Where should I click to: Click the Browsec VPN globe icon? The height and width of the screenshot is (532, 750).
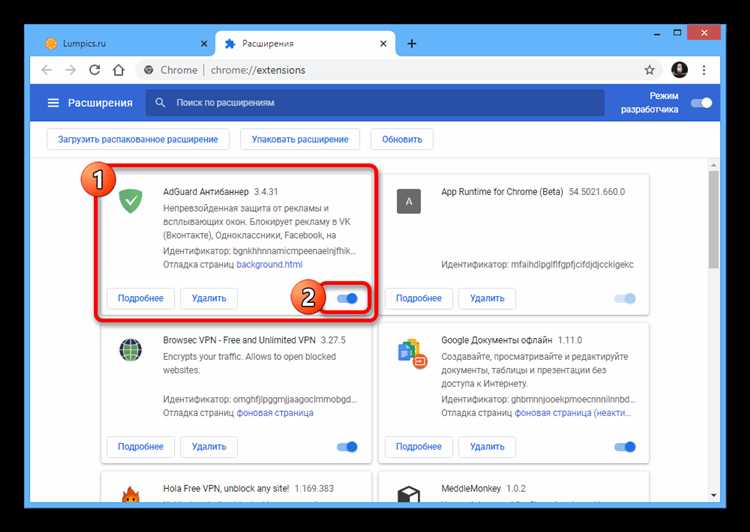pos(131,350)
